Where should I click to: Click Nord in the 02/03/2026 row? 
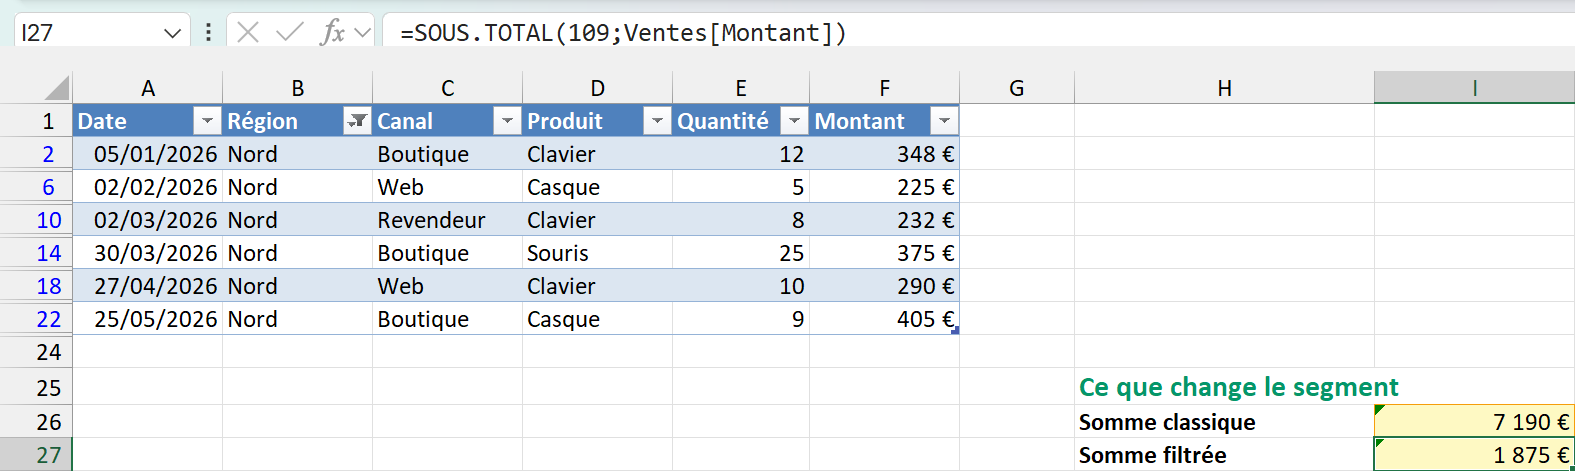point(298,220)
